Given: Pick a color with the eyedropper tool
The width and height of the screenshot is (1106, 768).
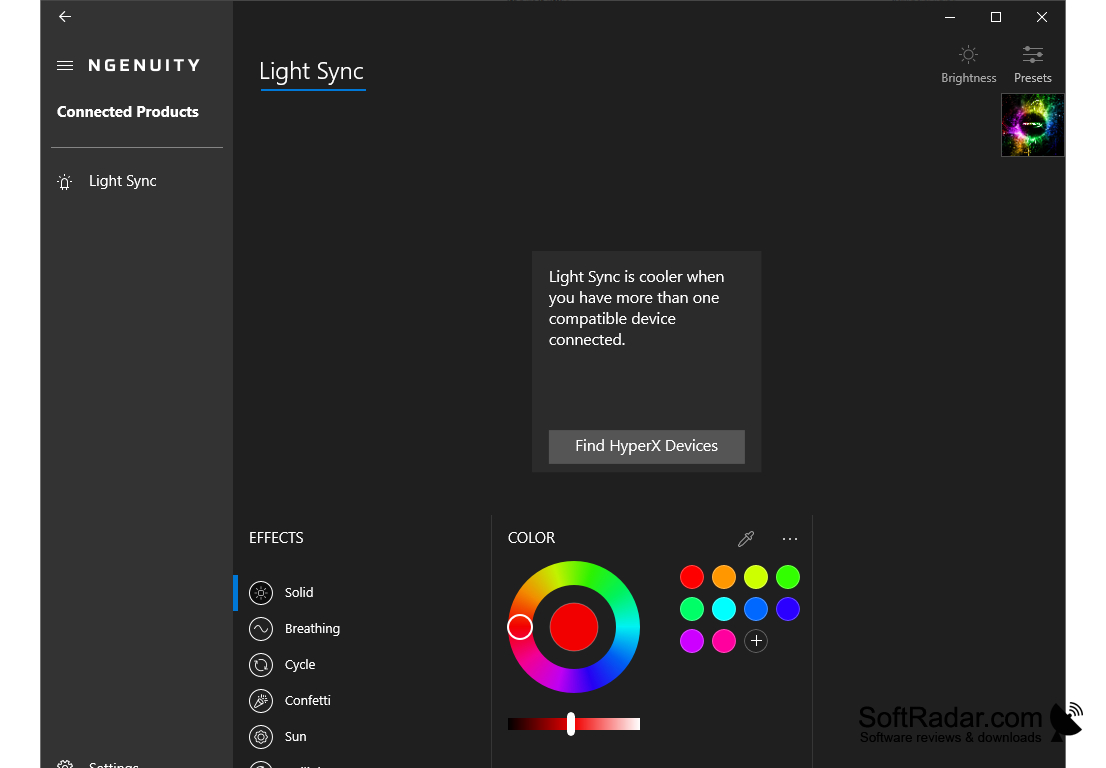Looking at the screenshot, I should click(x=746, y=538).
